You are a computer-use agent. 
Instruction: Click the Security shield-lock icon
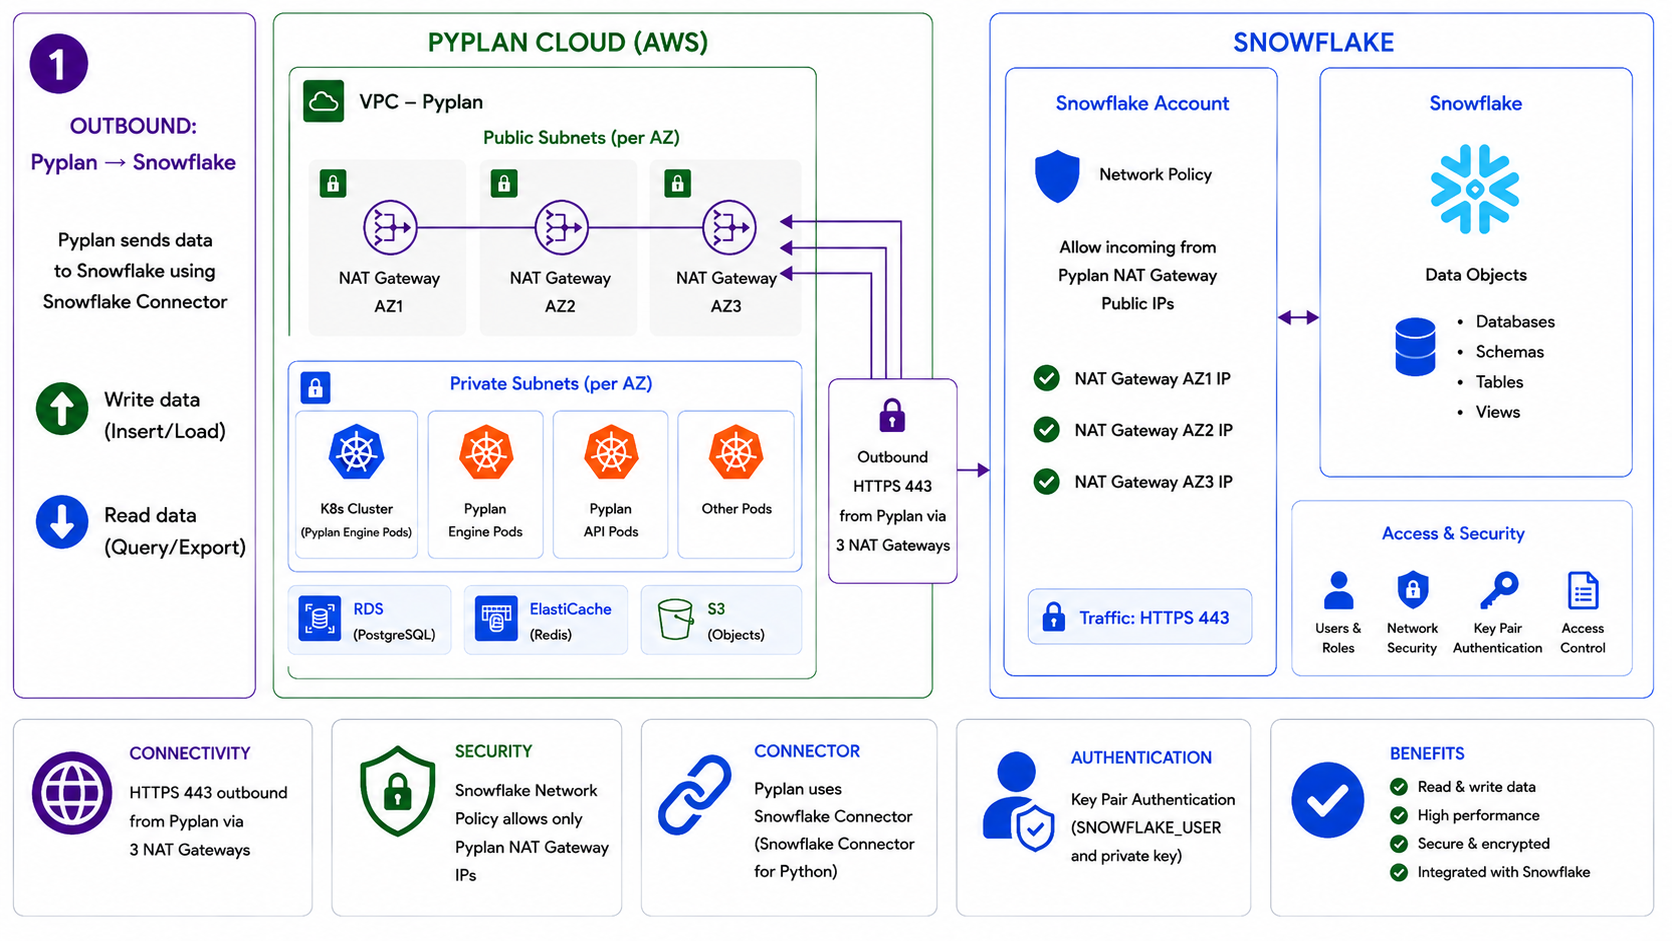pyautogui.click(x=398, y=791)
